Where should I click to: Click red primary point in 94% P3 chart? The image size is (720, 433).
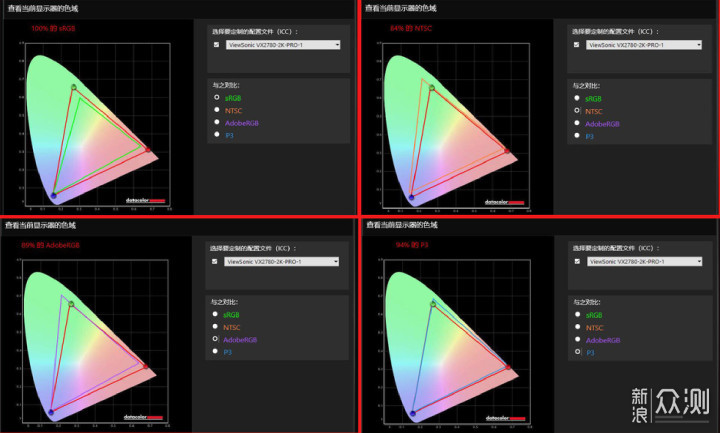point(508,367)
